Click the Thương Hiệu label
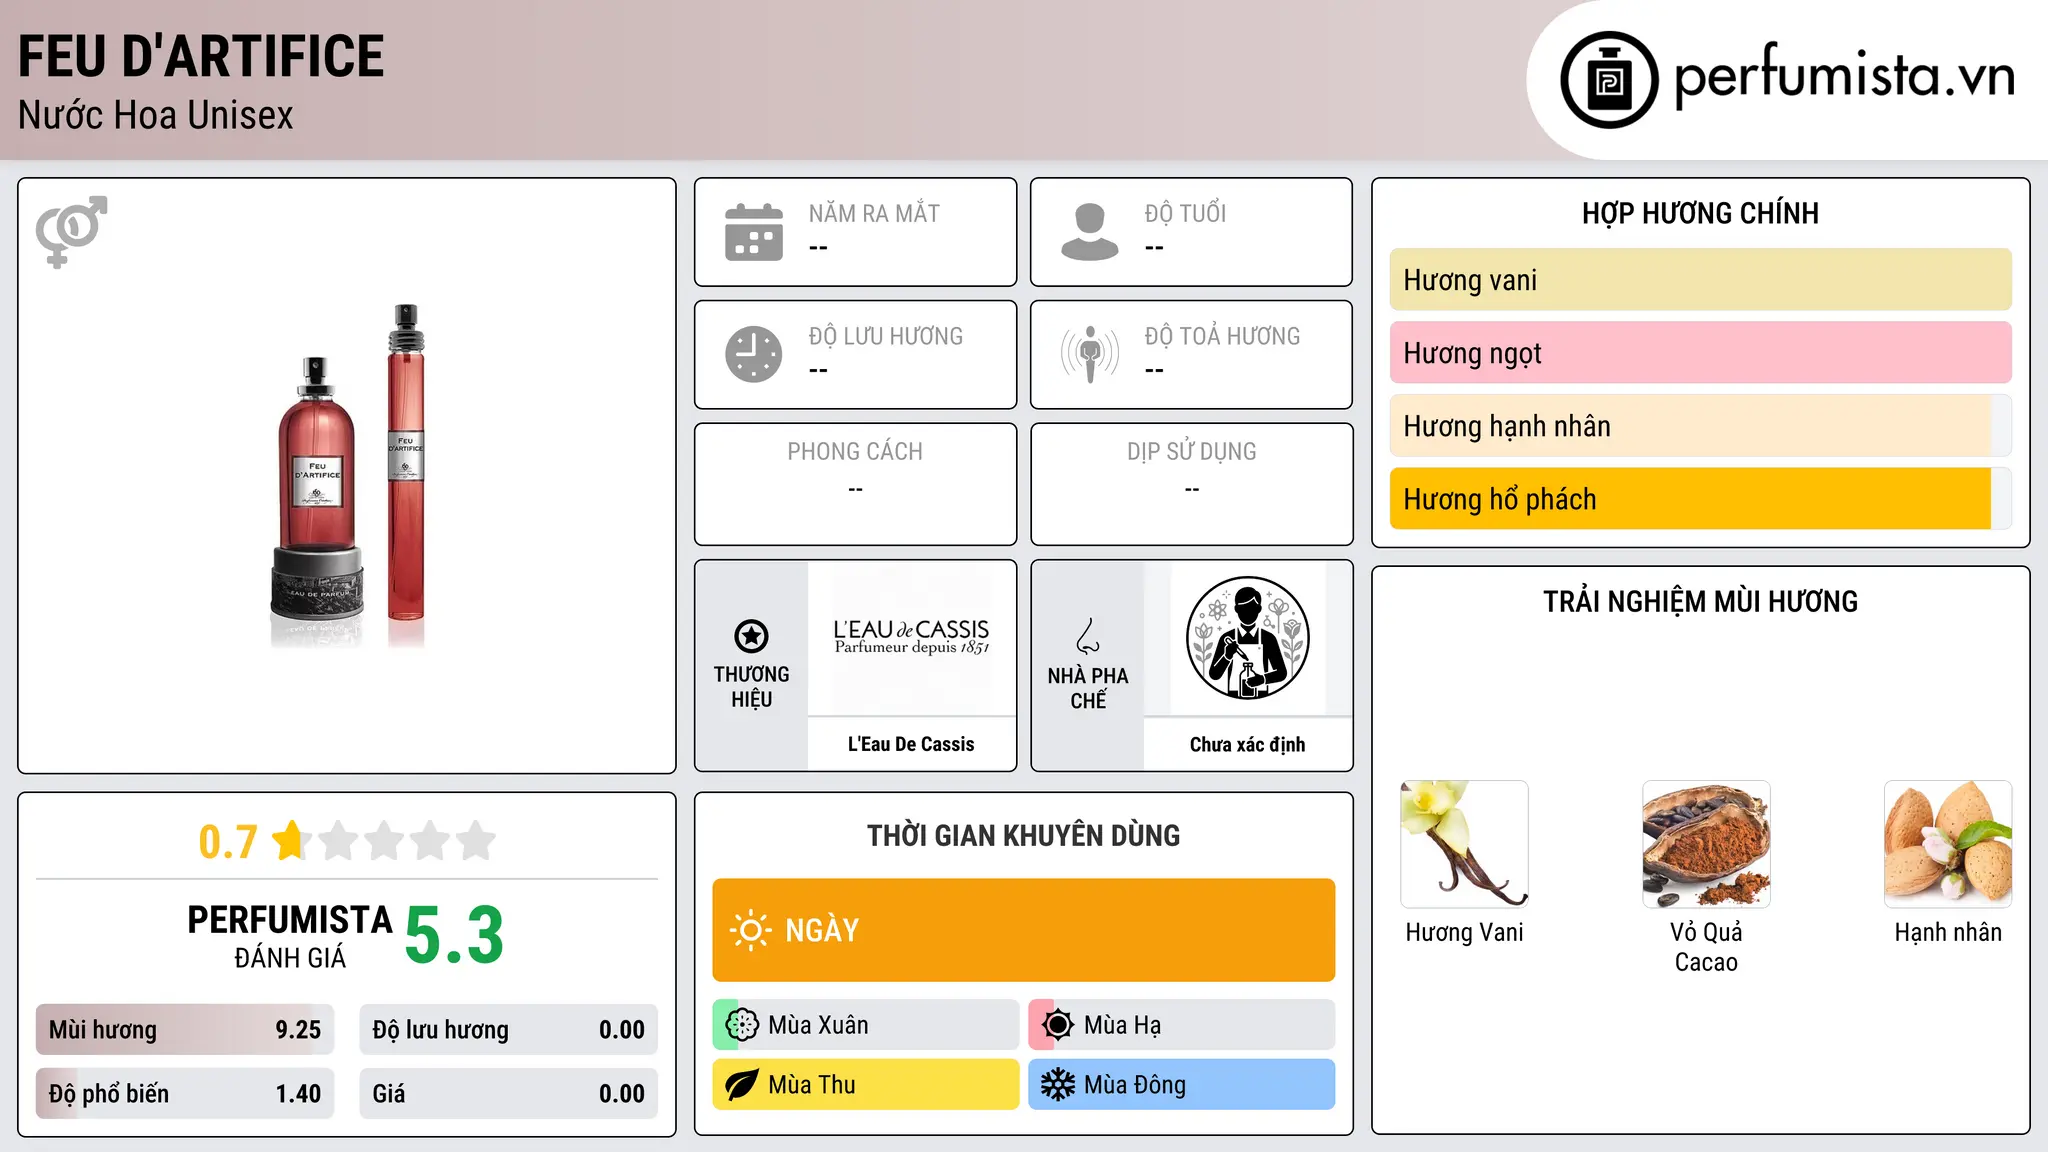This screenshot has height=1152, width=2048. [752, 686]
